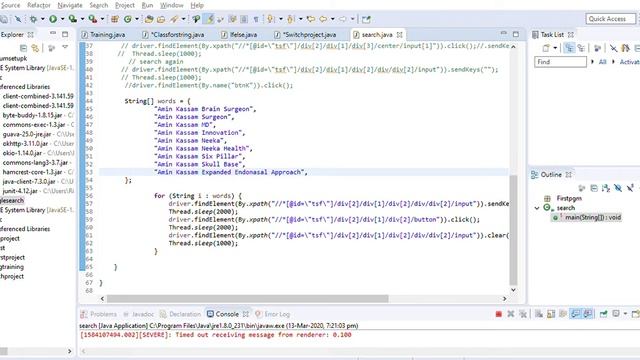This screenshot has height=360, width=640.
Task: Switch to the Training.java editor tab
Action: [104, 35]
